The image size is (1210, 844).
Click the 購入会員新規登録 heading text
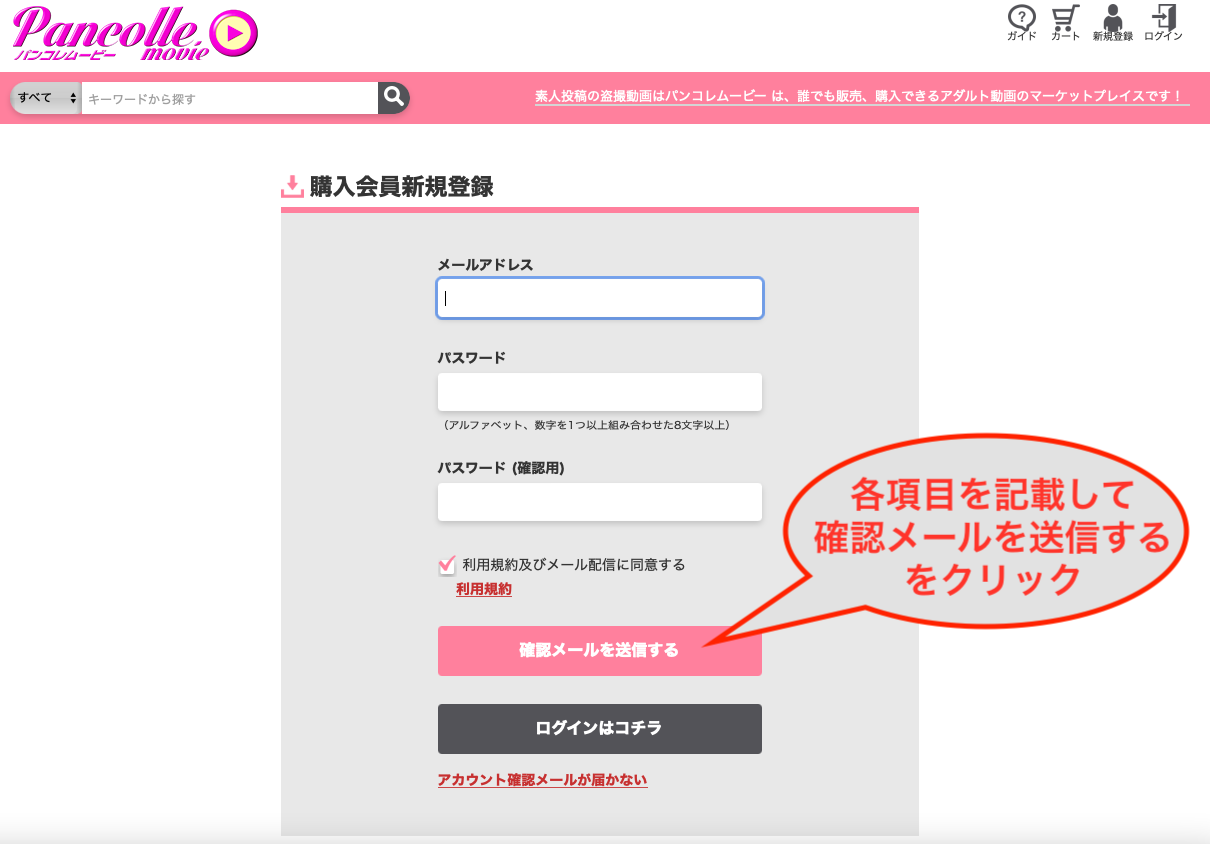coord(401,187)
